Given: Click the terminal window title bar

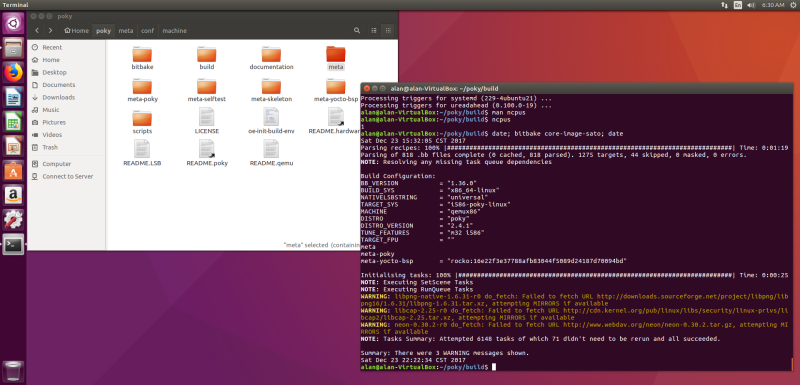Looking at the screenshot, I should (577, 88).
